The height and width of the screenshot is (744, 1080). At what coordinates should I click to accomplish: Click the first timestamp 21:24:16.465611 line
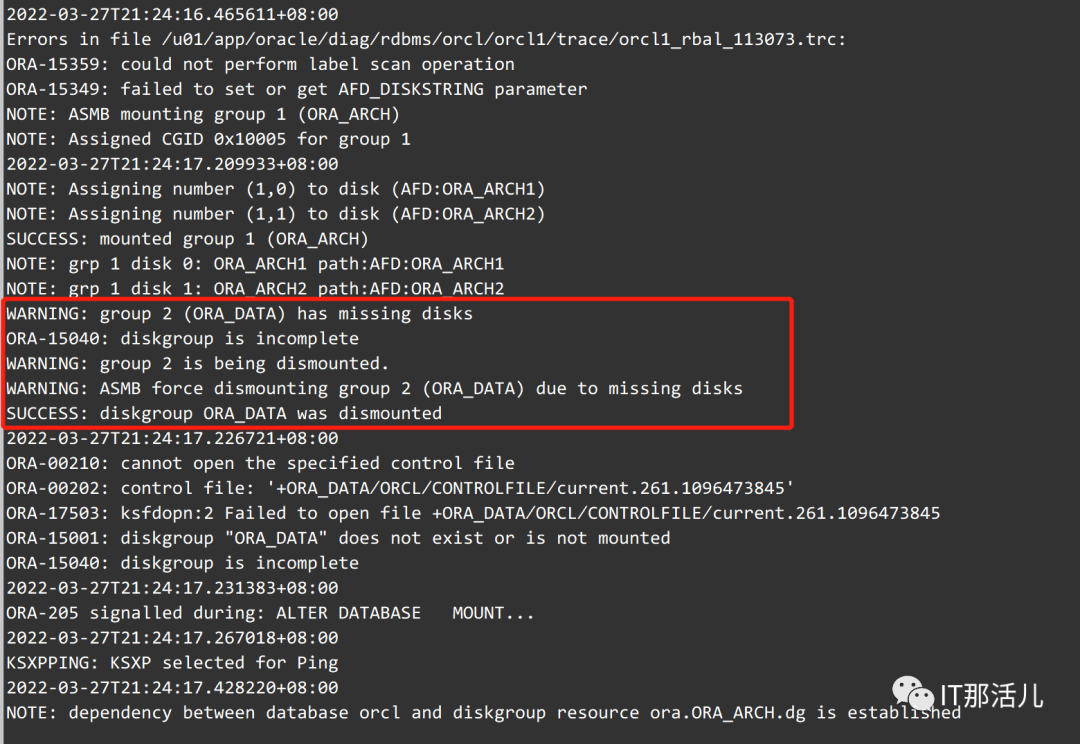coord(172,14)
